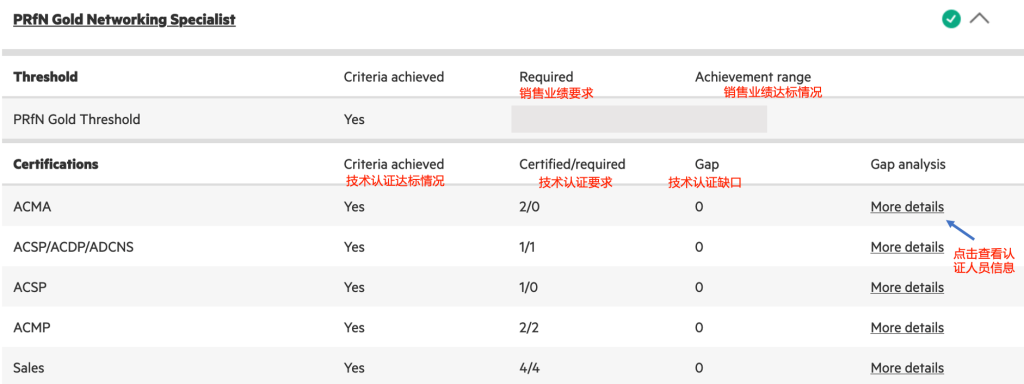This screenshot has width=1024, height=384.
Task: Select the Threshold section header
Action: tap(46, 77)
